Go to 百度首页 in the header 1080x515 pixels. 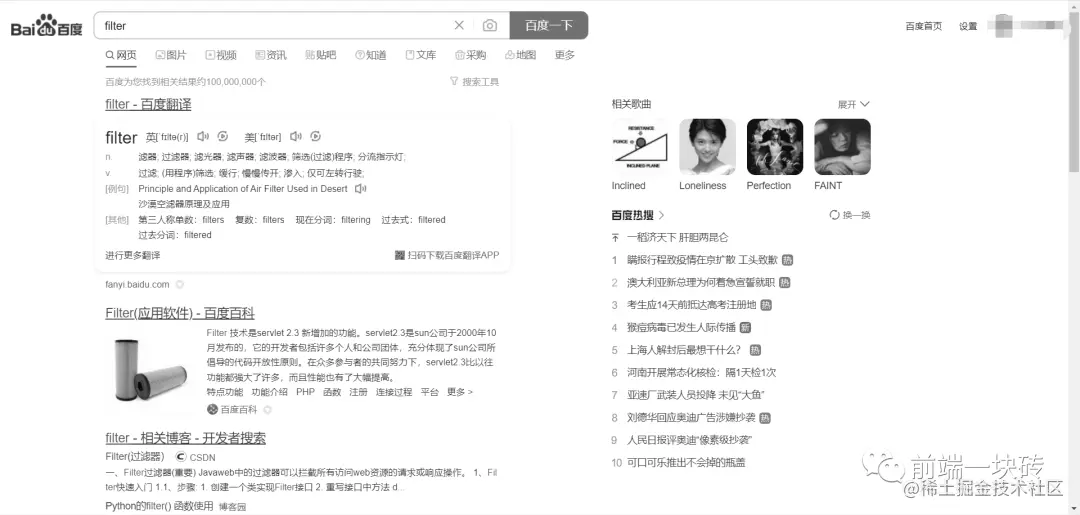point(924,26)
